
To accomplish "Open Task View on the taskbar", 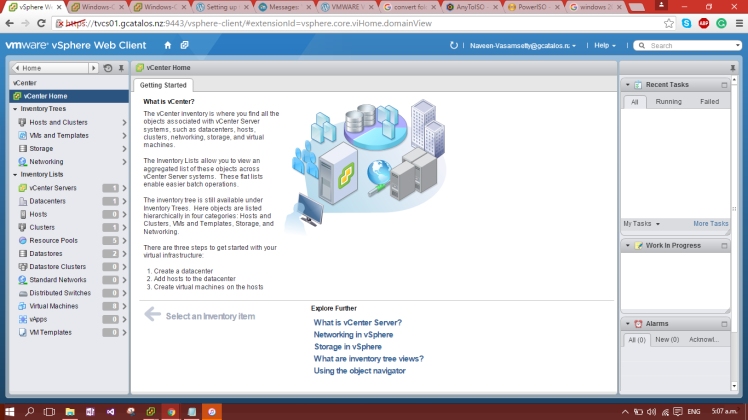I will click(x=49, y=411).
